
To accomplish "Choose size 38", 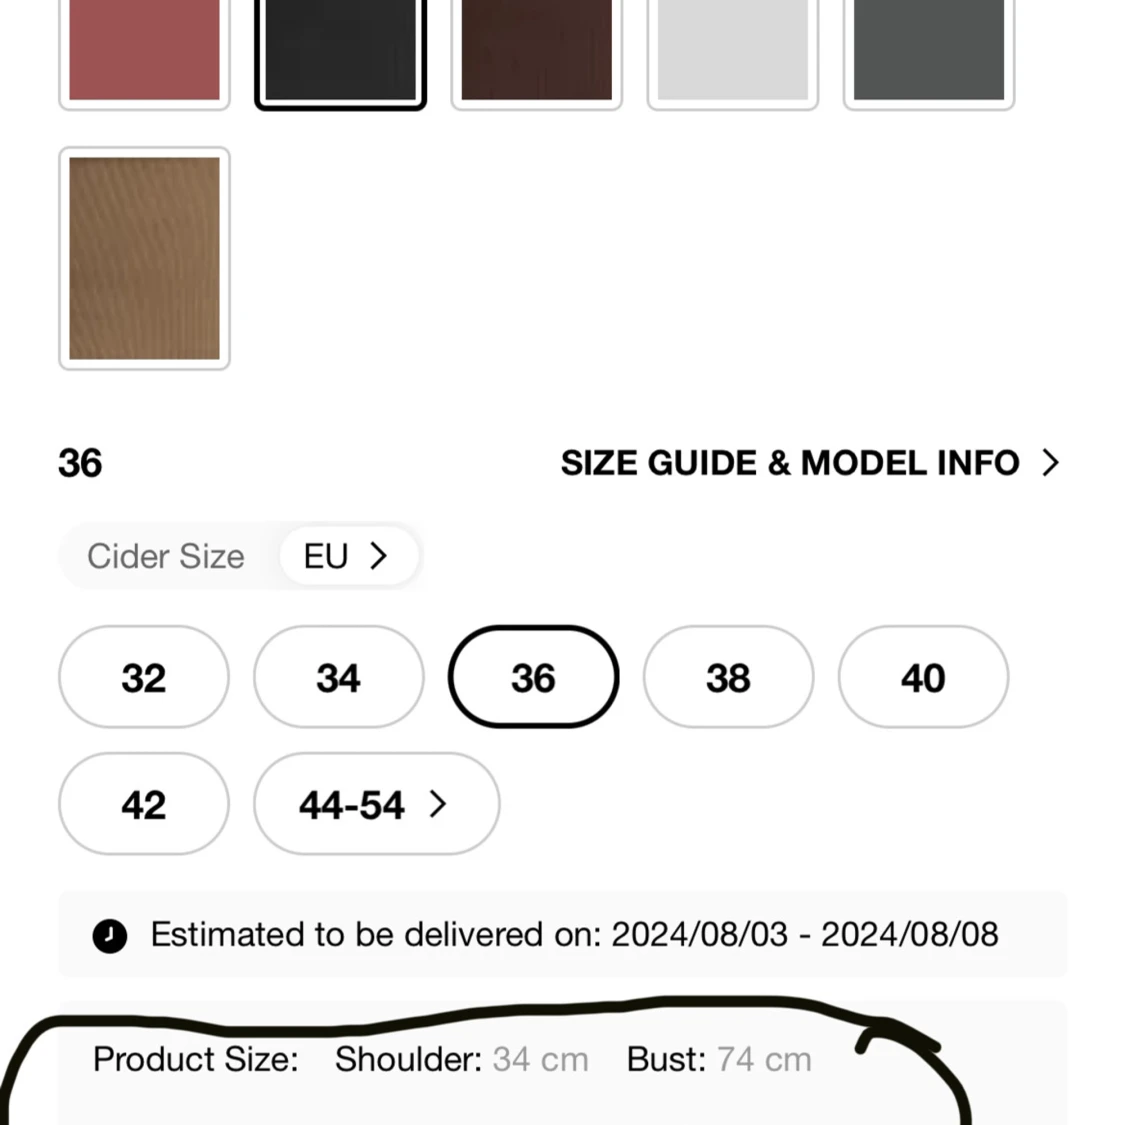I will point(728,678).
